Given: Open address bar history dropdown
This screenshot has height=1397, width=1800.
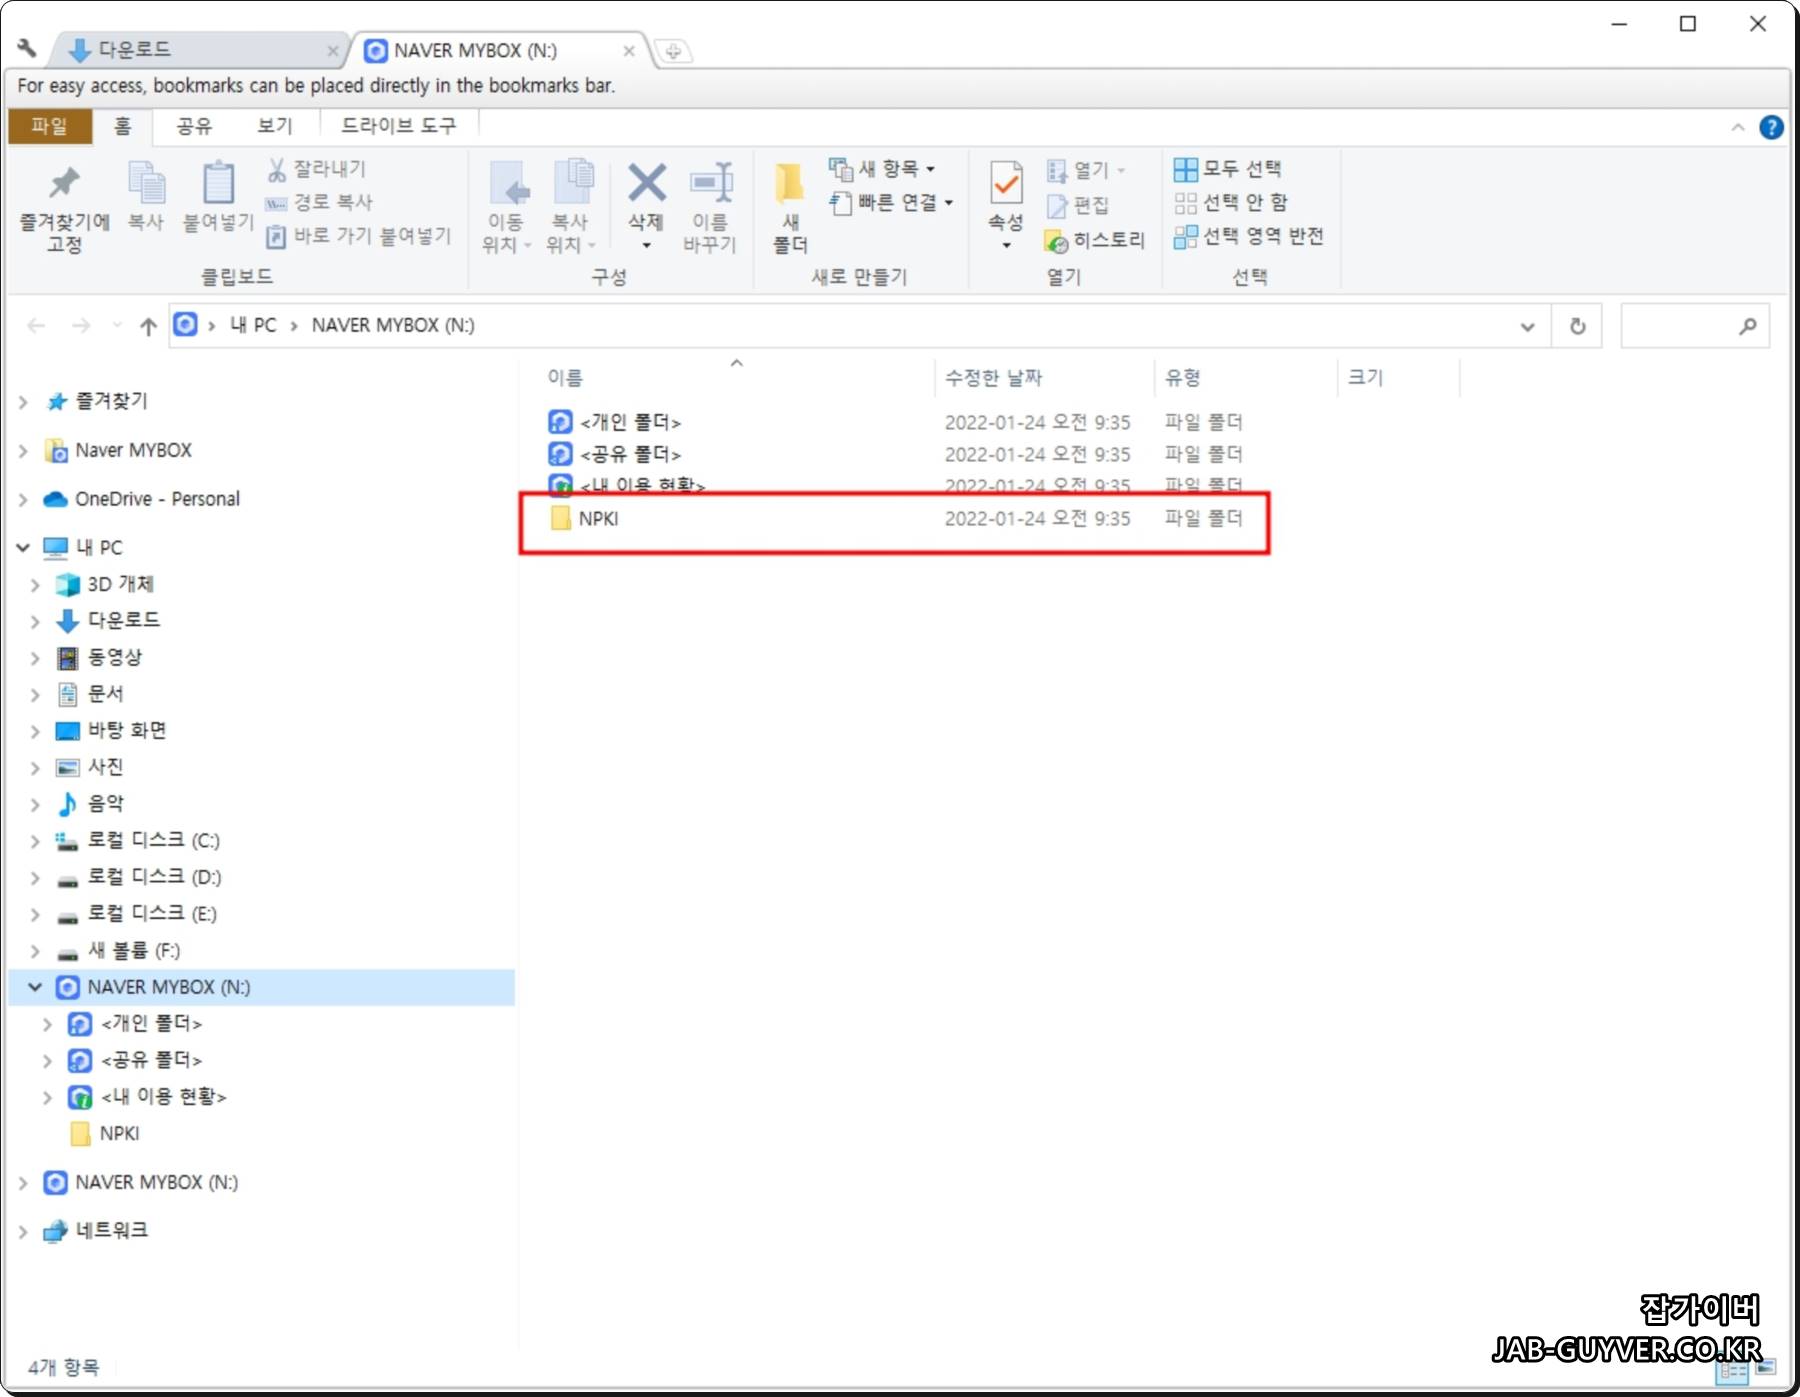Looking at the screenshot, I should [x=1527, y=327].
